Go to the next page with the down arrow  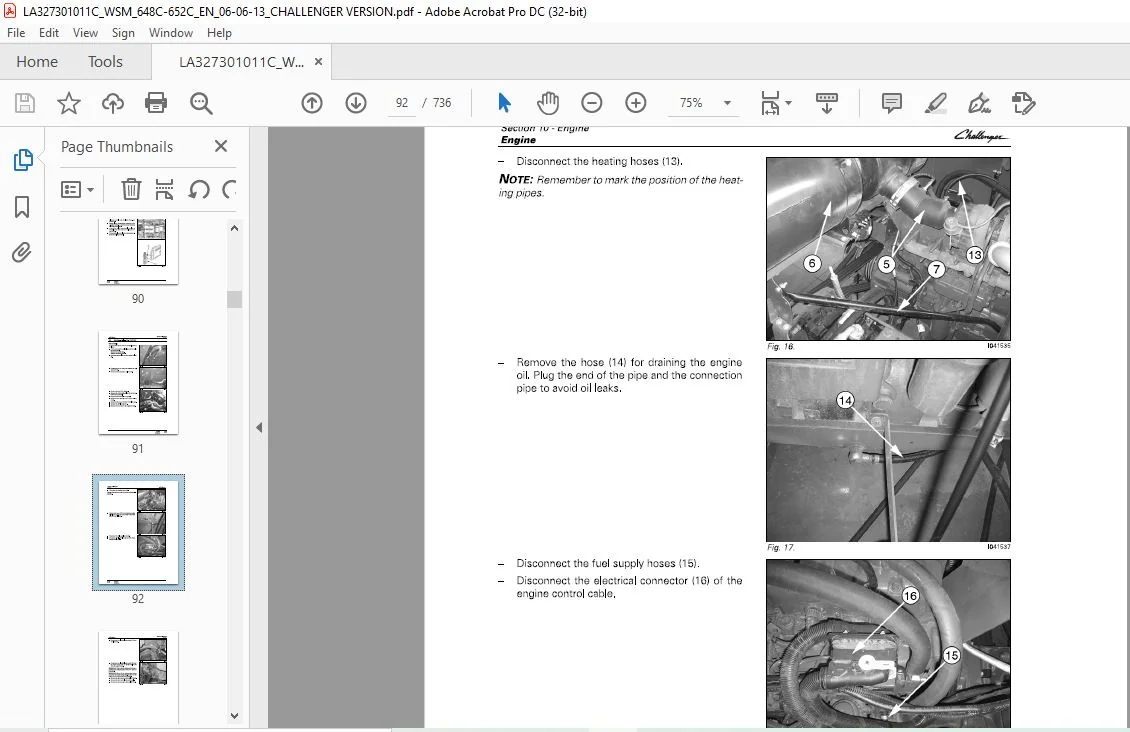pyautogui.click(x=356, y=103)
